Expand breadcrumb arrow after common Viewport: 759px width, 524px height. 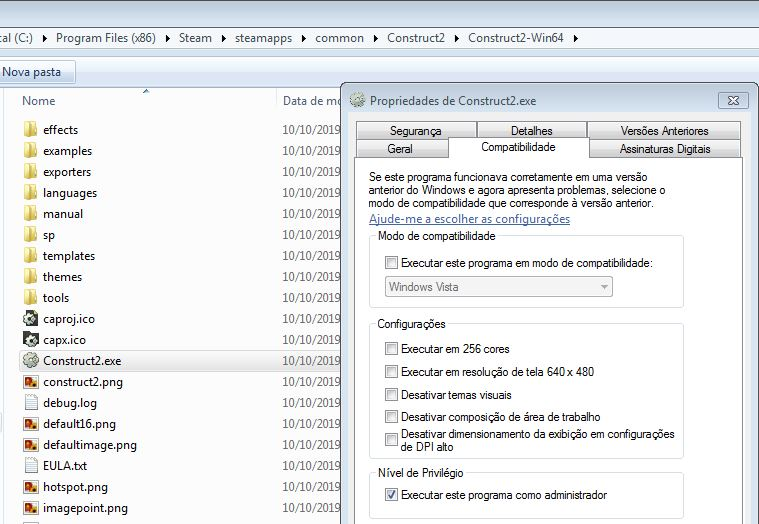point(376,38)
